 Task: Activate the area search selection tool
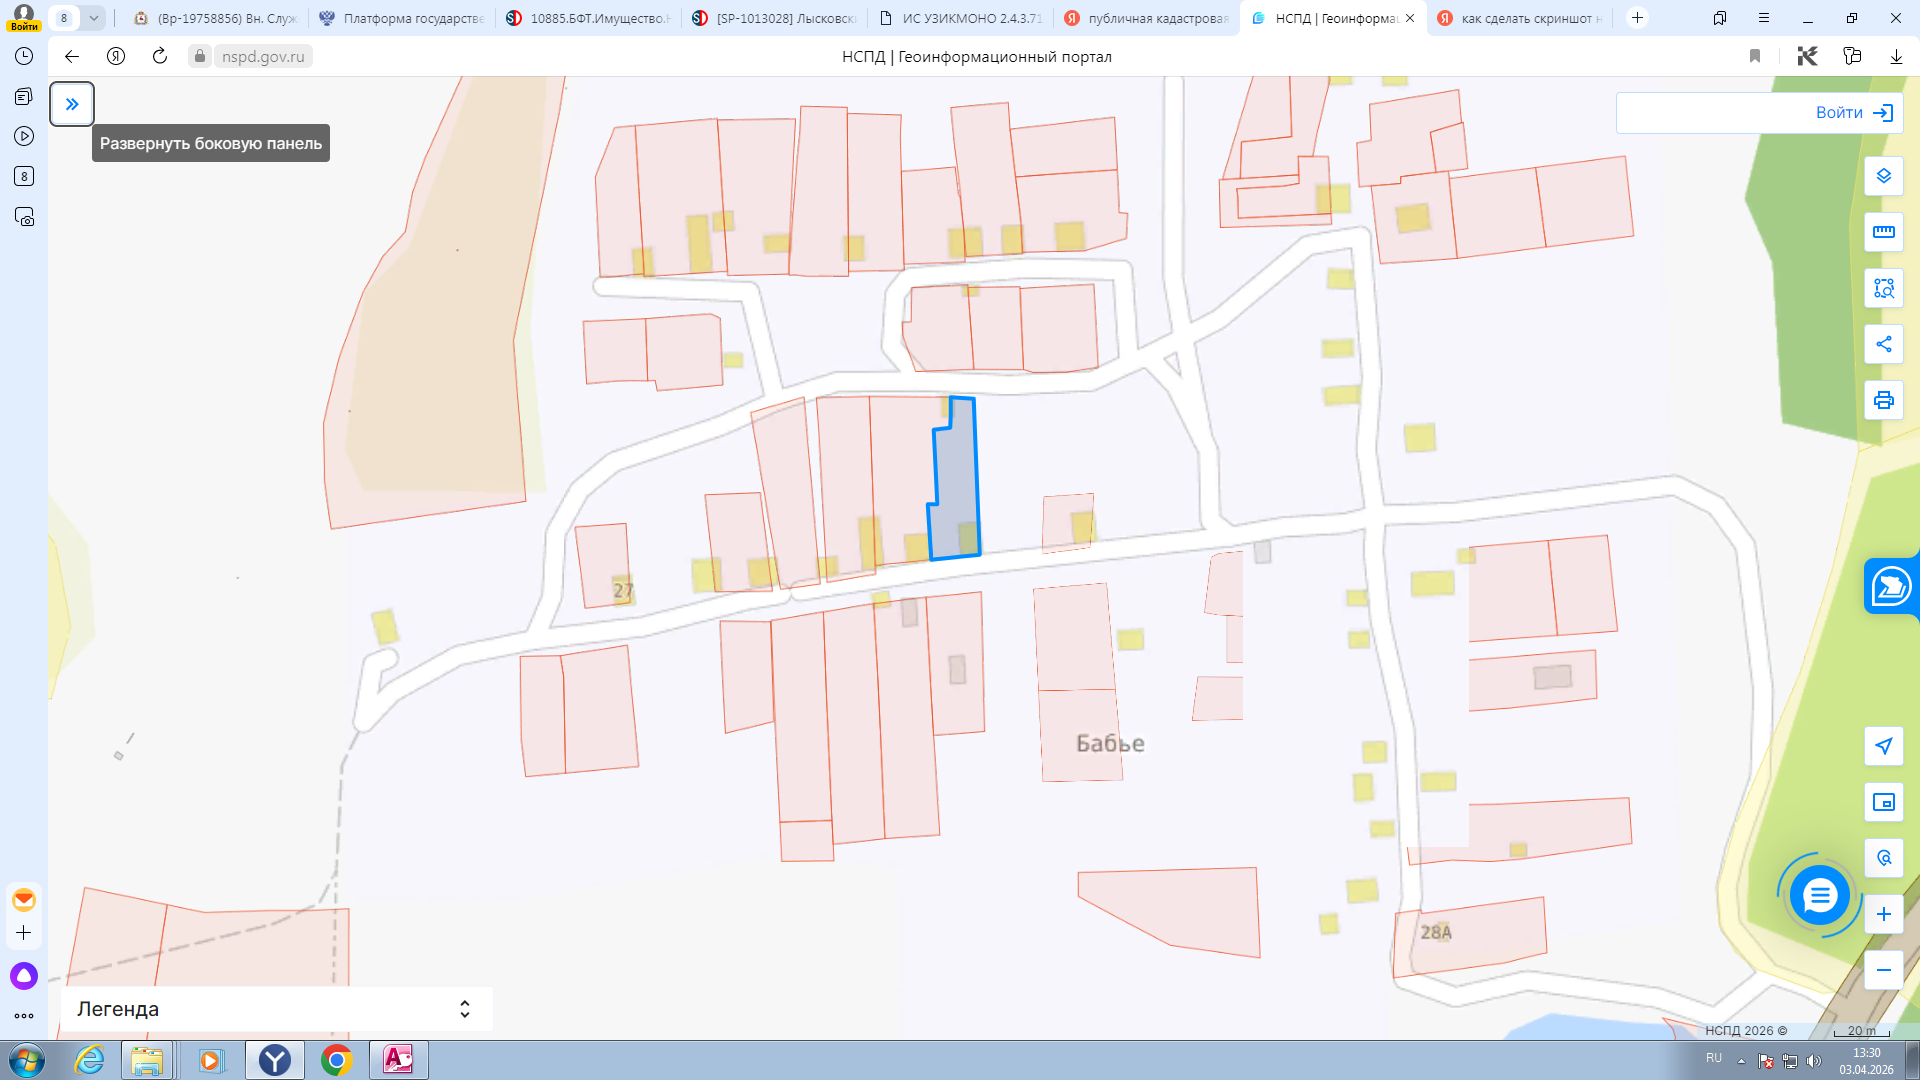1884,288
